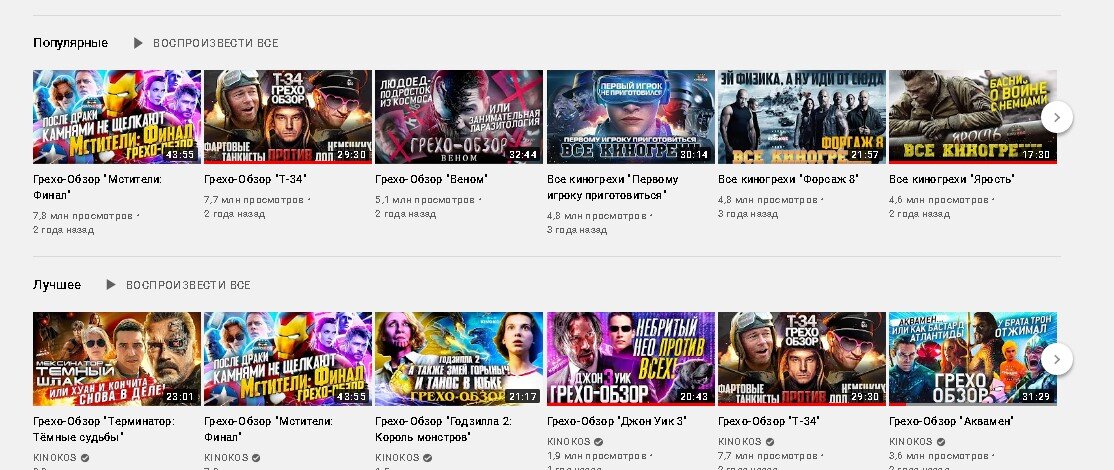Open Первому игроку приготовиться thumbnail 30:14

tap(631, 117)
